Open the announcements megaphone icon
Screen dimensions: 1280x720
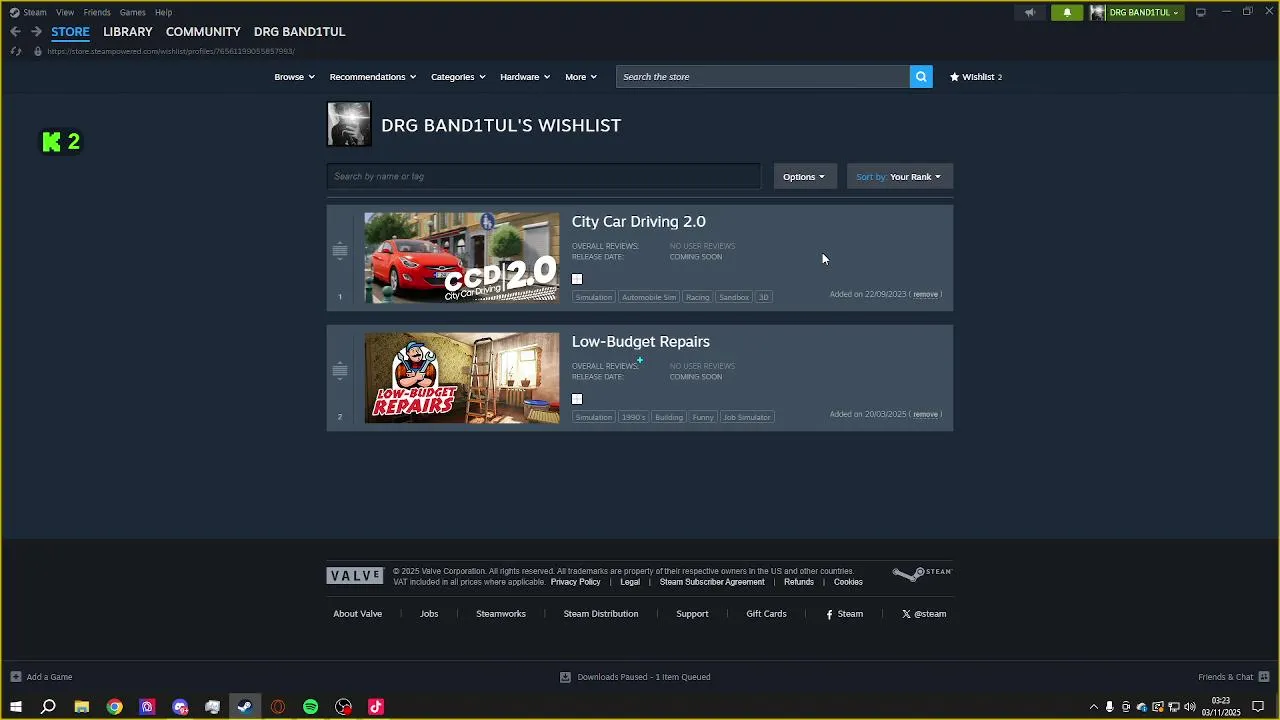pos(1030,12)
